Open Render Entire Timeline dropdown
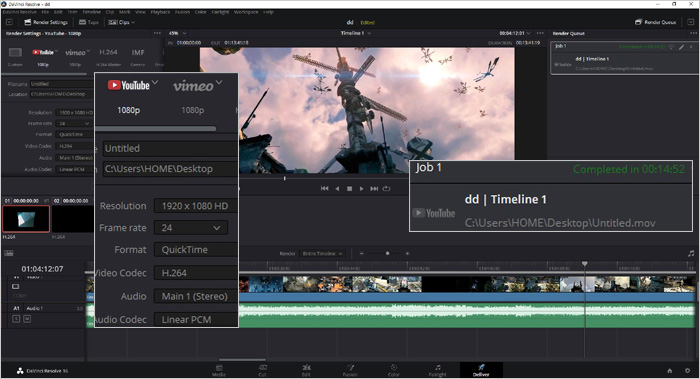Screen dimensions: 700x379 point(322,254)
